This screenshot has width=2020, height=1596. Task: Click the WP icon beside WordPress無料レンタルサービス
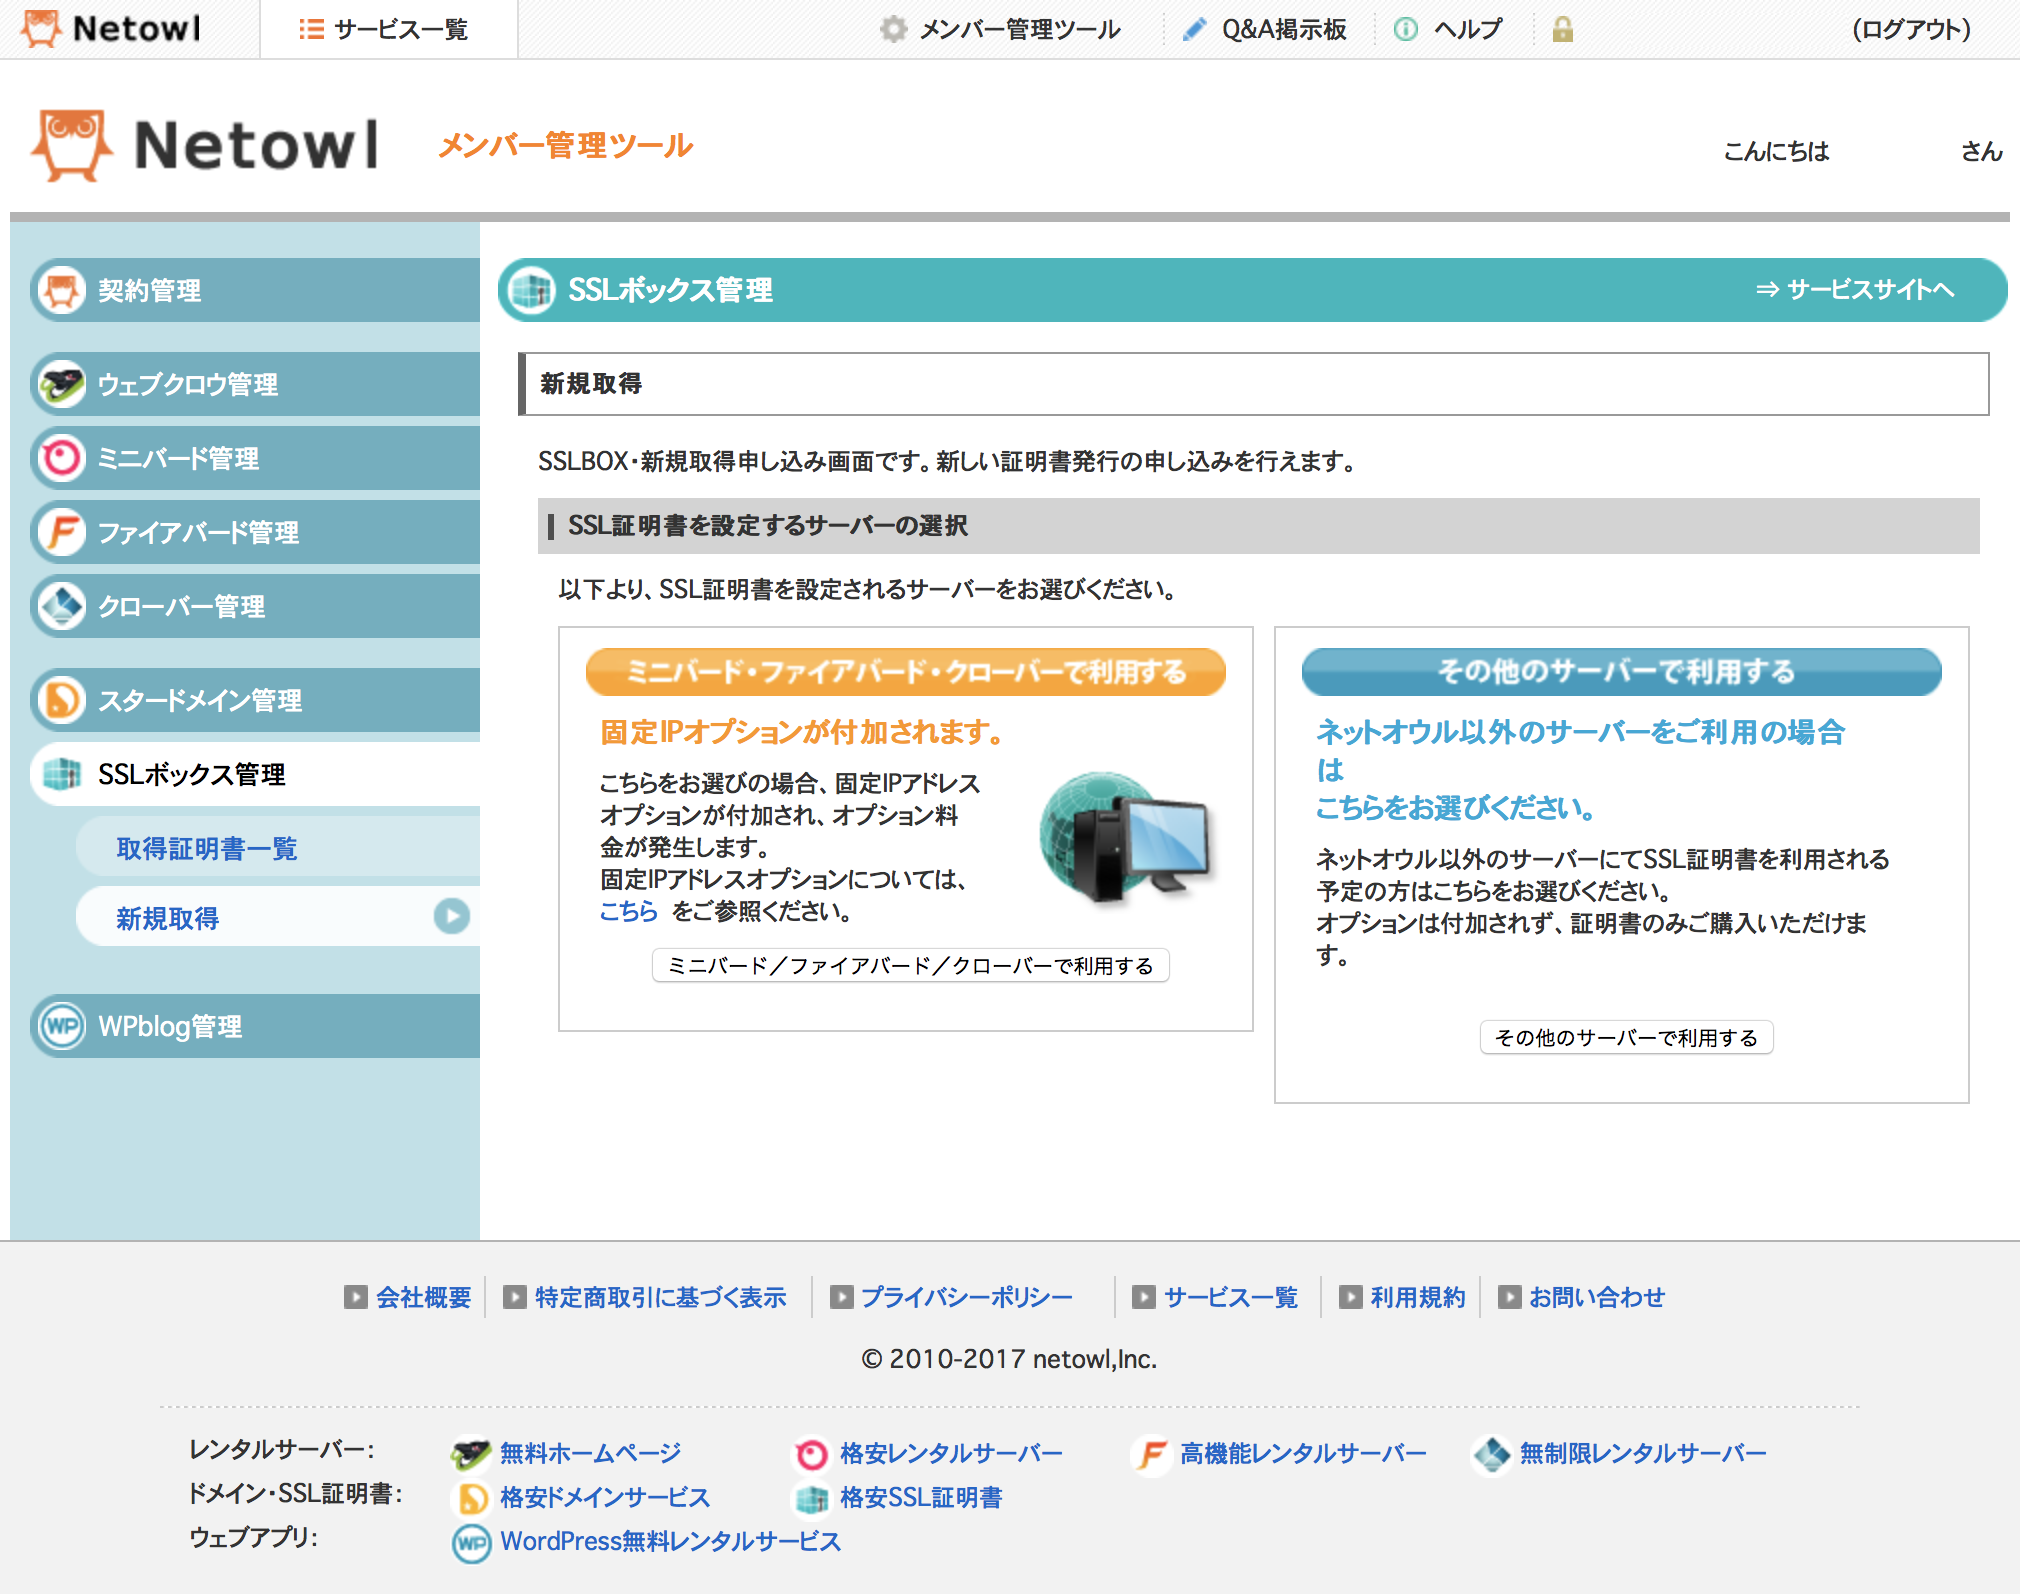(x=471, y=1541)
